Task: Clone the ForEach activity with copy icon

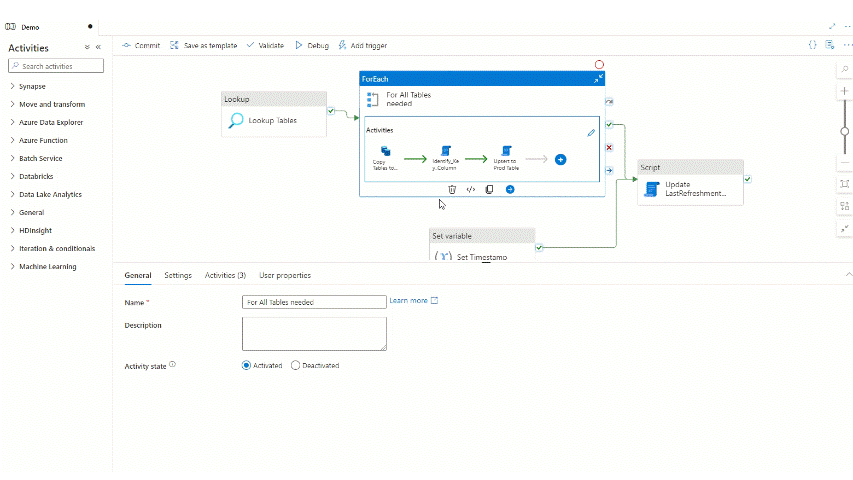Action: 489,189
